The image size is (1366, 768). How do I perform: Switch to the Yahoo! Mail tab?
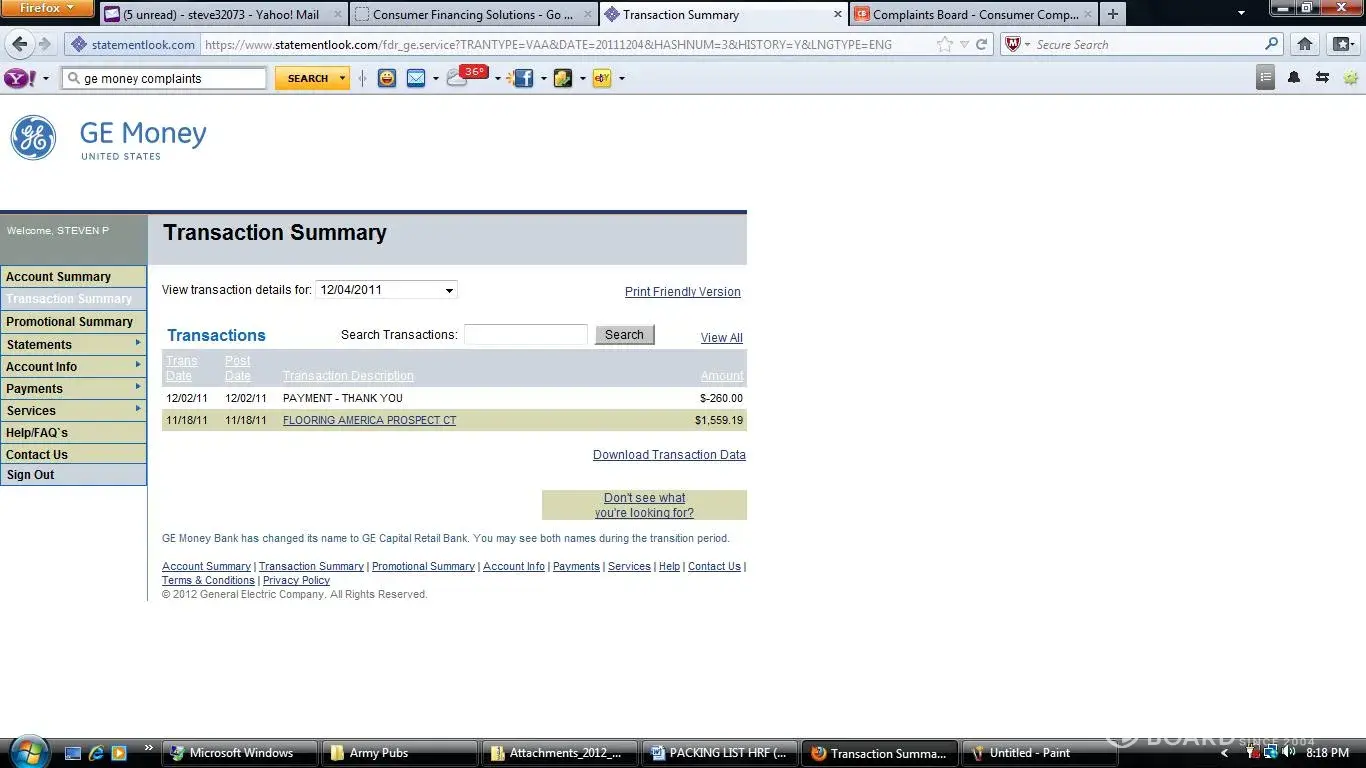pyautogui.click(x=223, y=14)
